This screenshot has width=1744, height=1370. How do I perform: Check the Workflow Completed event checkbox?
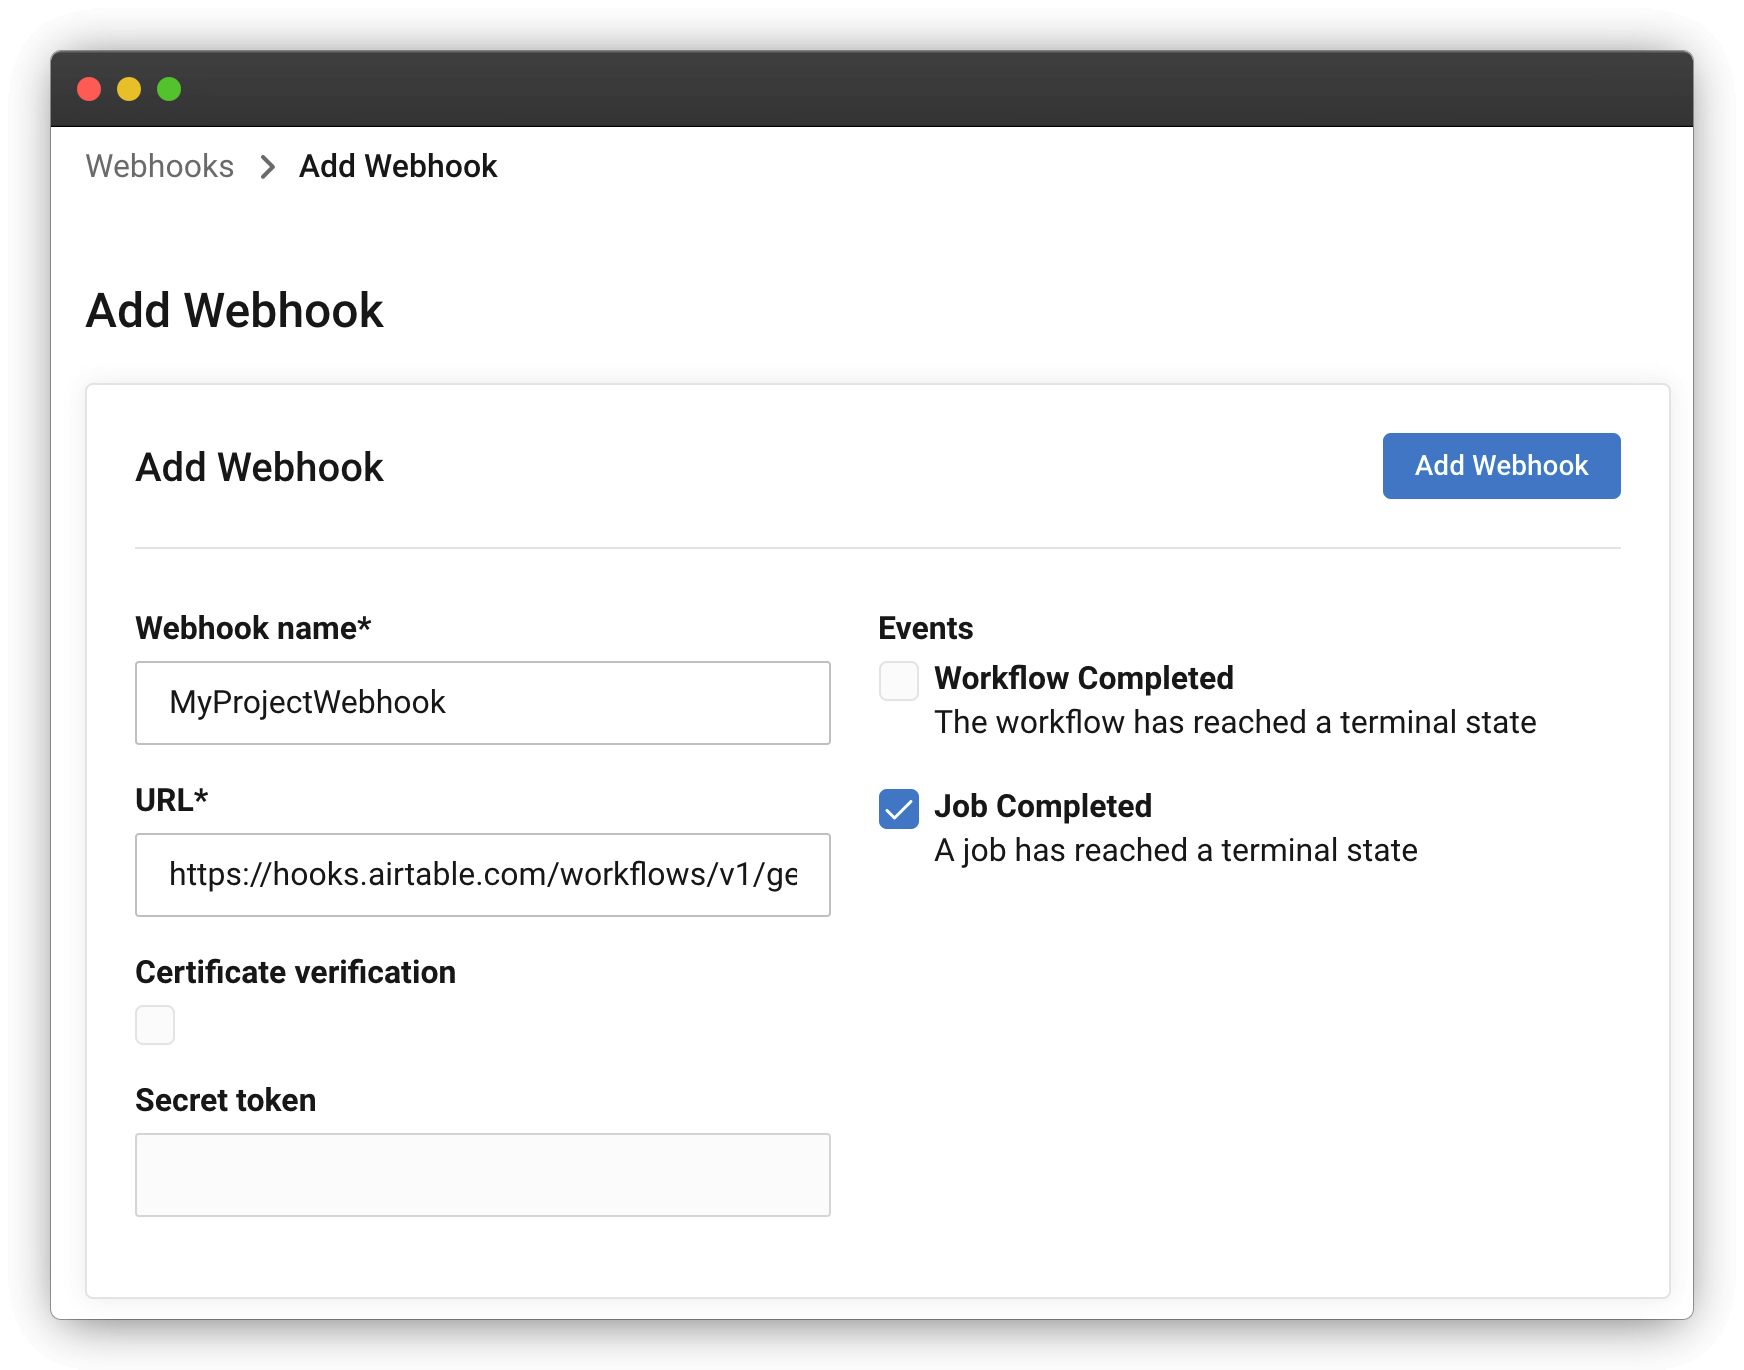coord(899,681)
